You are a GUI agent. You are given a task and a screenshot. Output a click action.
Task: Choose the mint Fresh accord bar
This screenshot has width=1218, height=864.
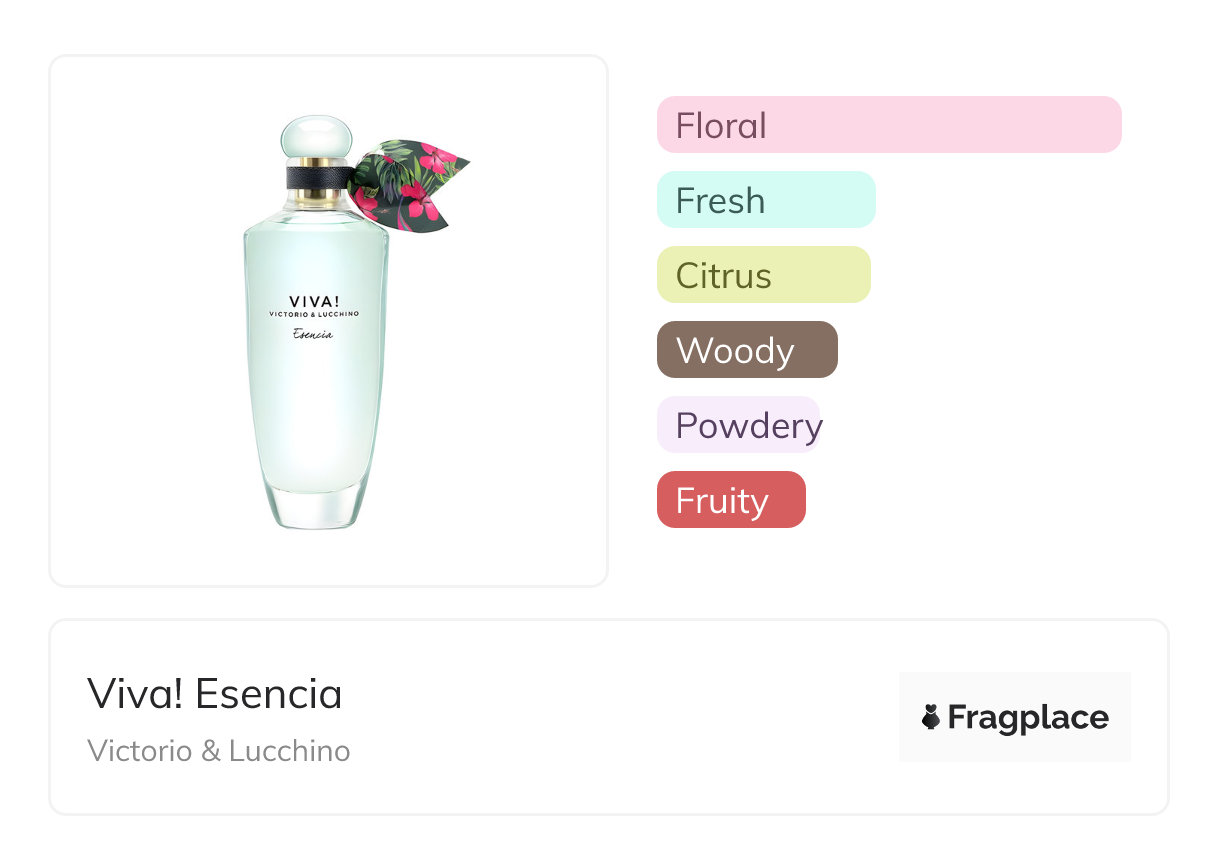[766, 200]
